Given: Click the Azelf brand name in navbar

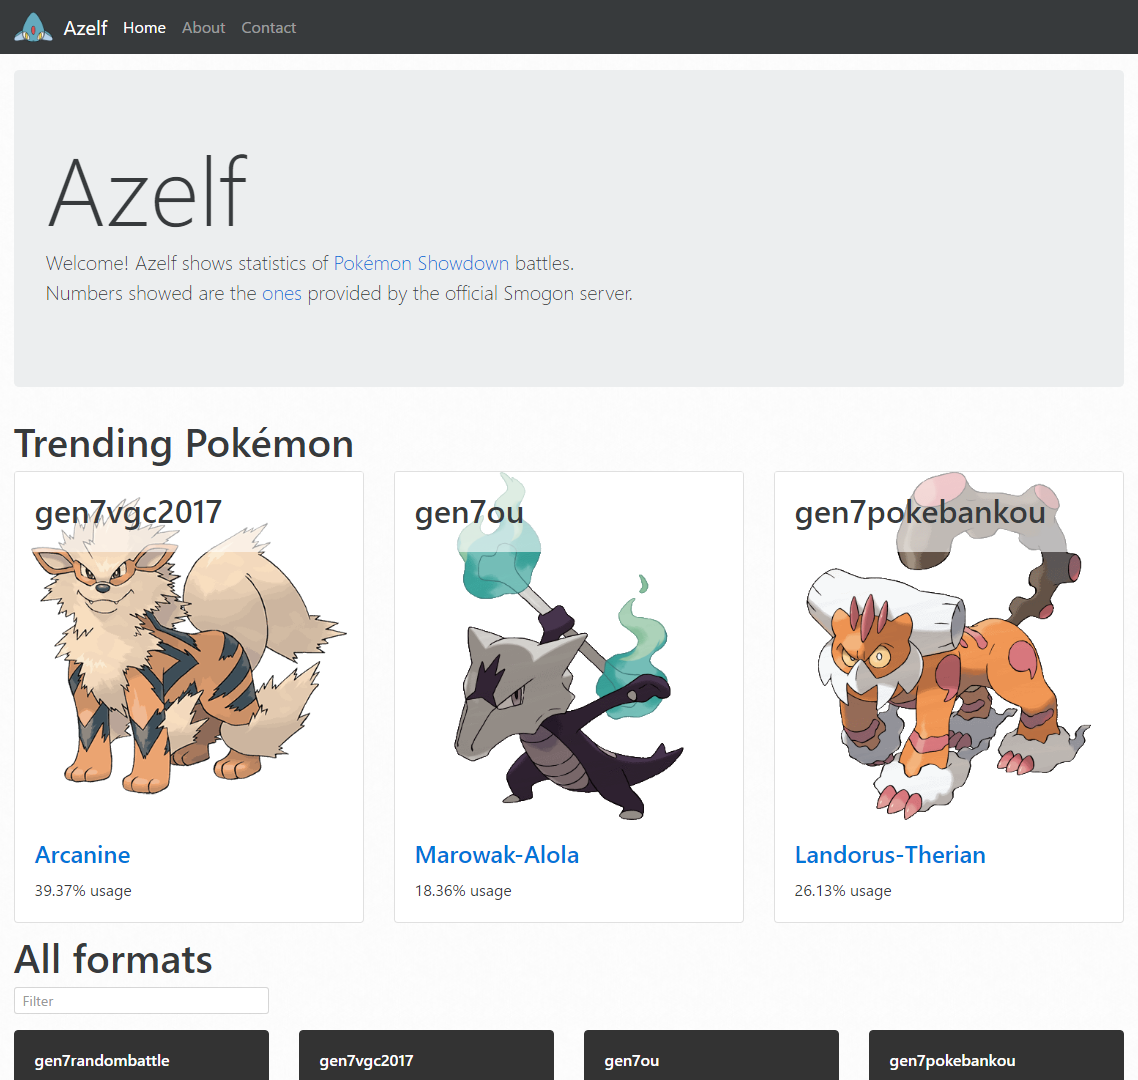Looking at the screenshot, I should click(x=85, y=28).
